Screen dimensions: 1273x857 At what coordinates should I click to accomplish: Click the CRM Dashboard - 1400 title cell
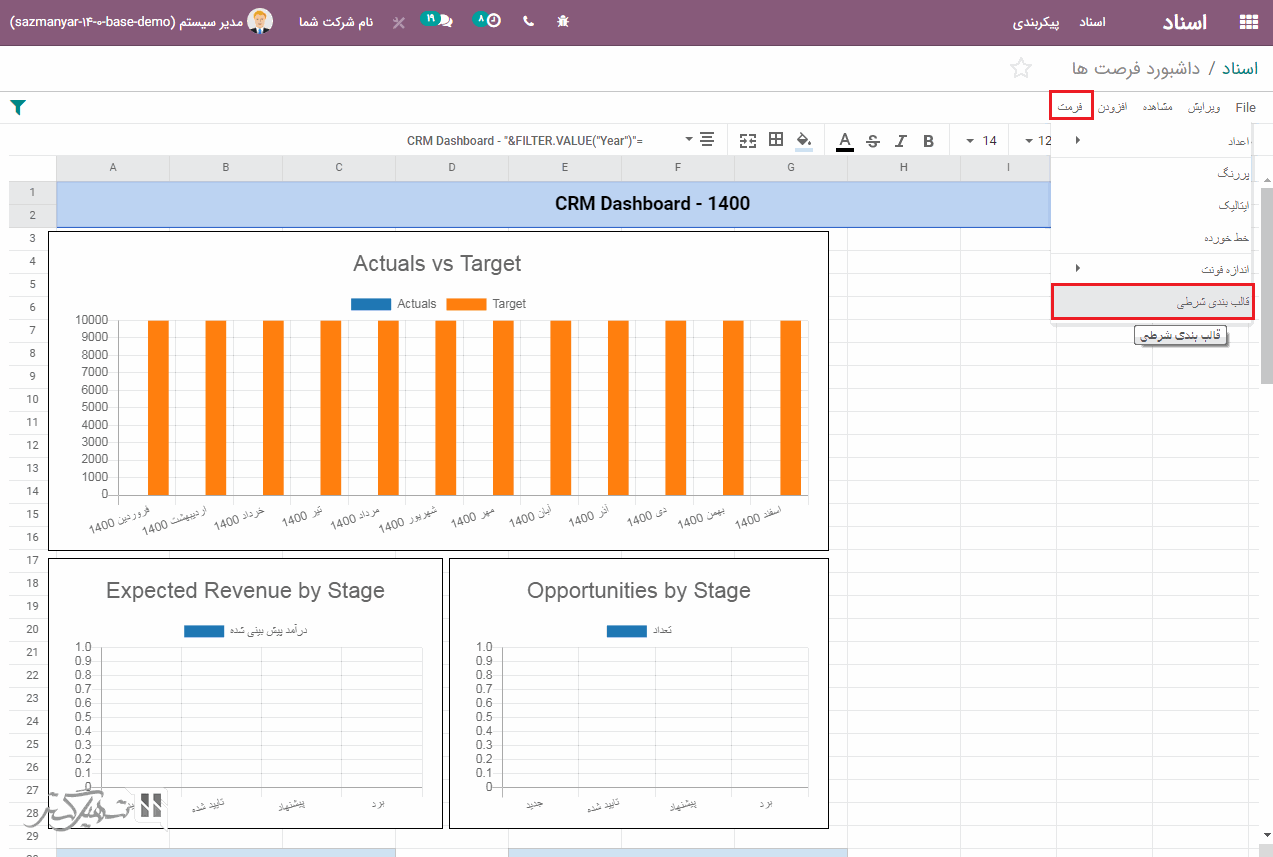click(x=652, y=204)
